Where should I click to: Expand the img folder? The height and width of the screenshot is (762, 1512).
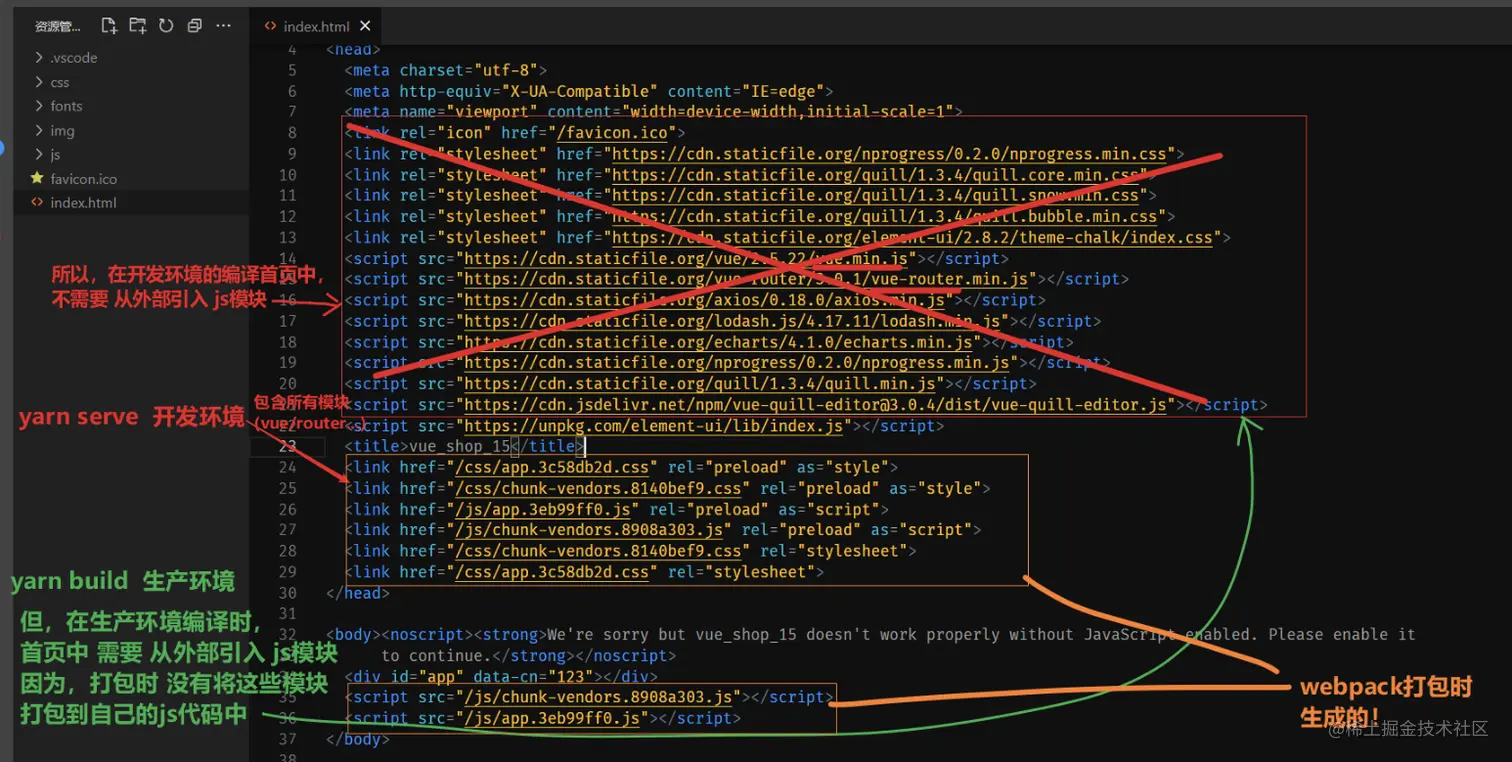pyautogui.click(x=62, y=131)
